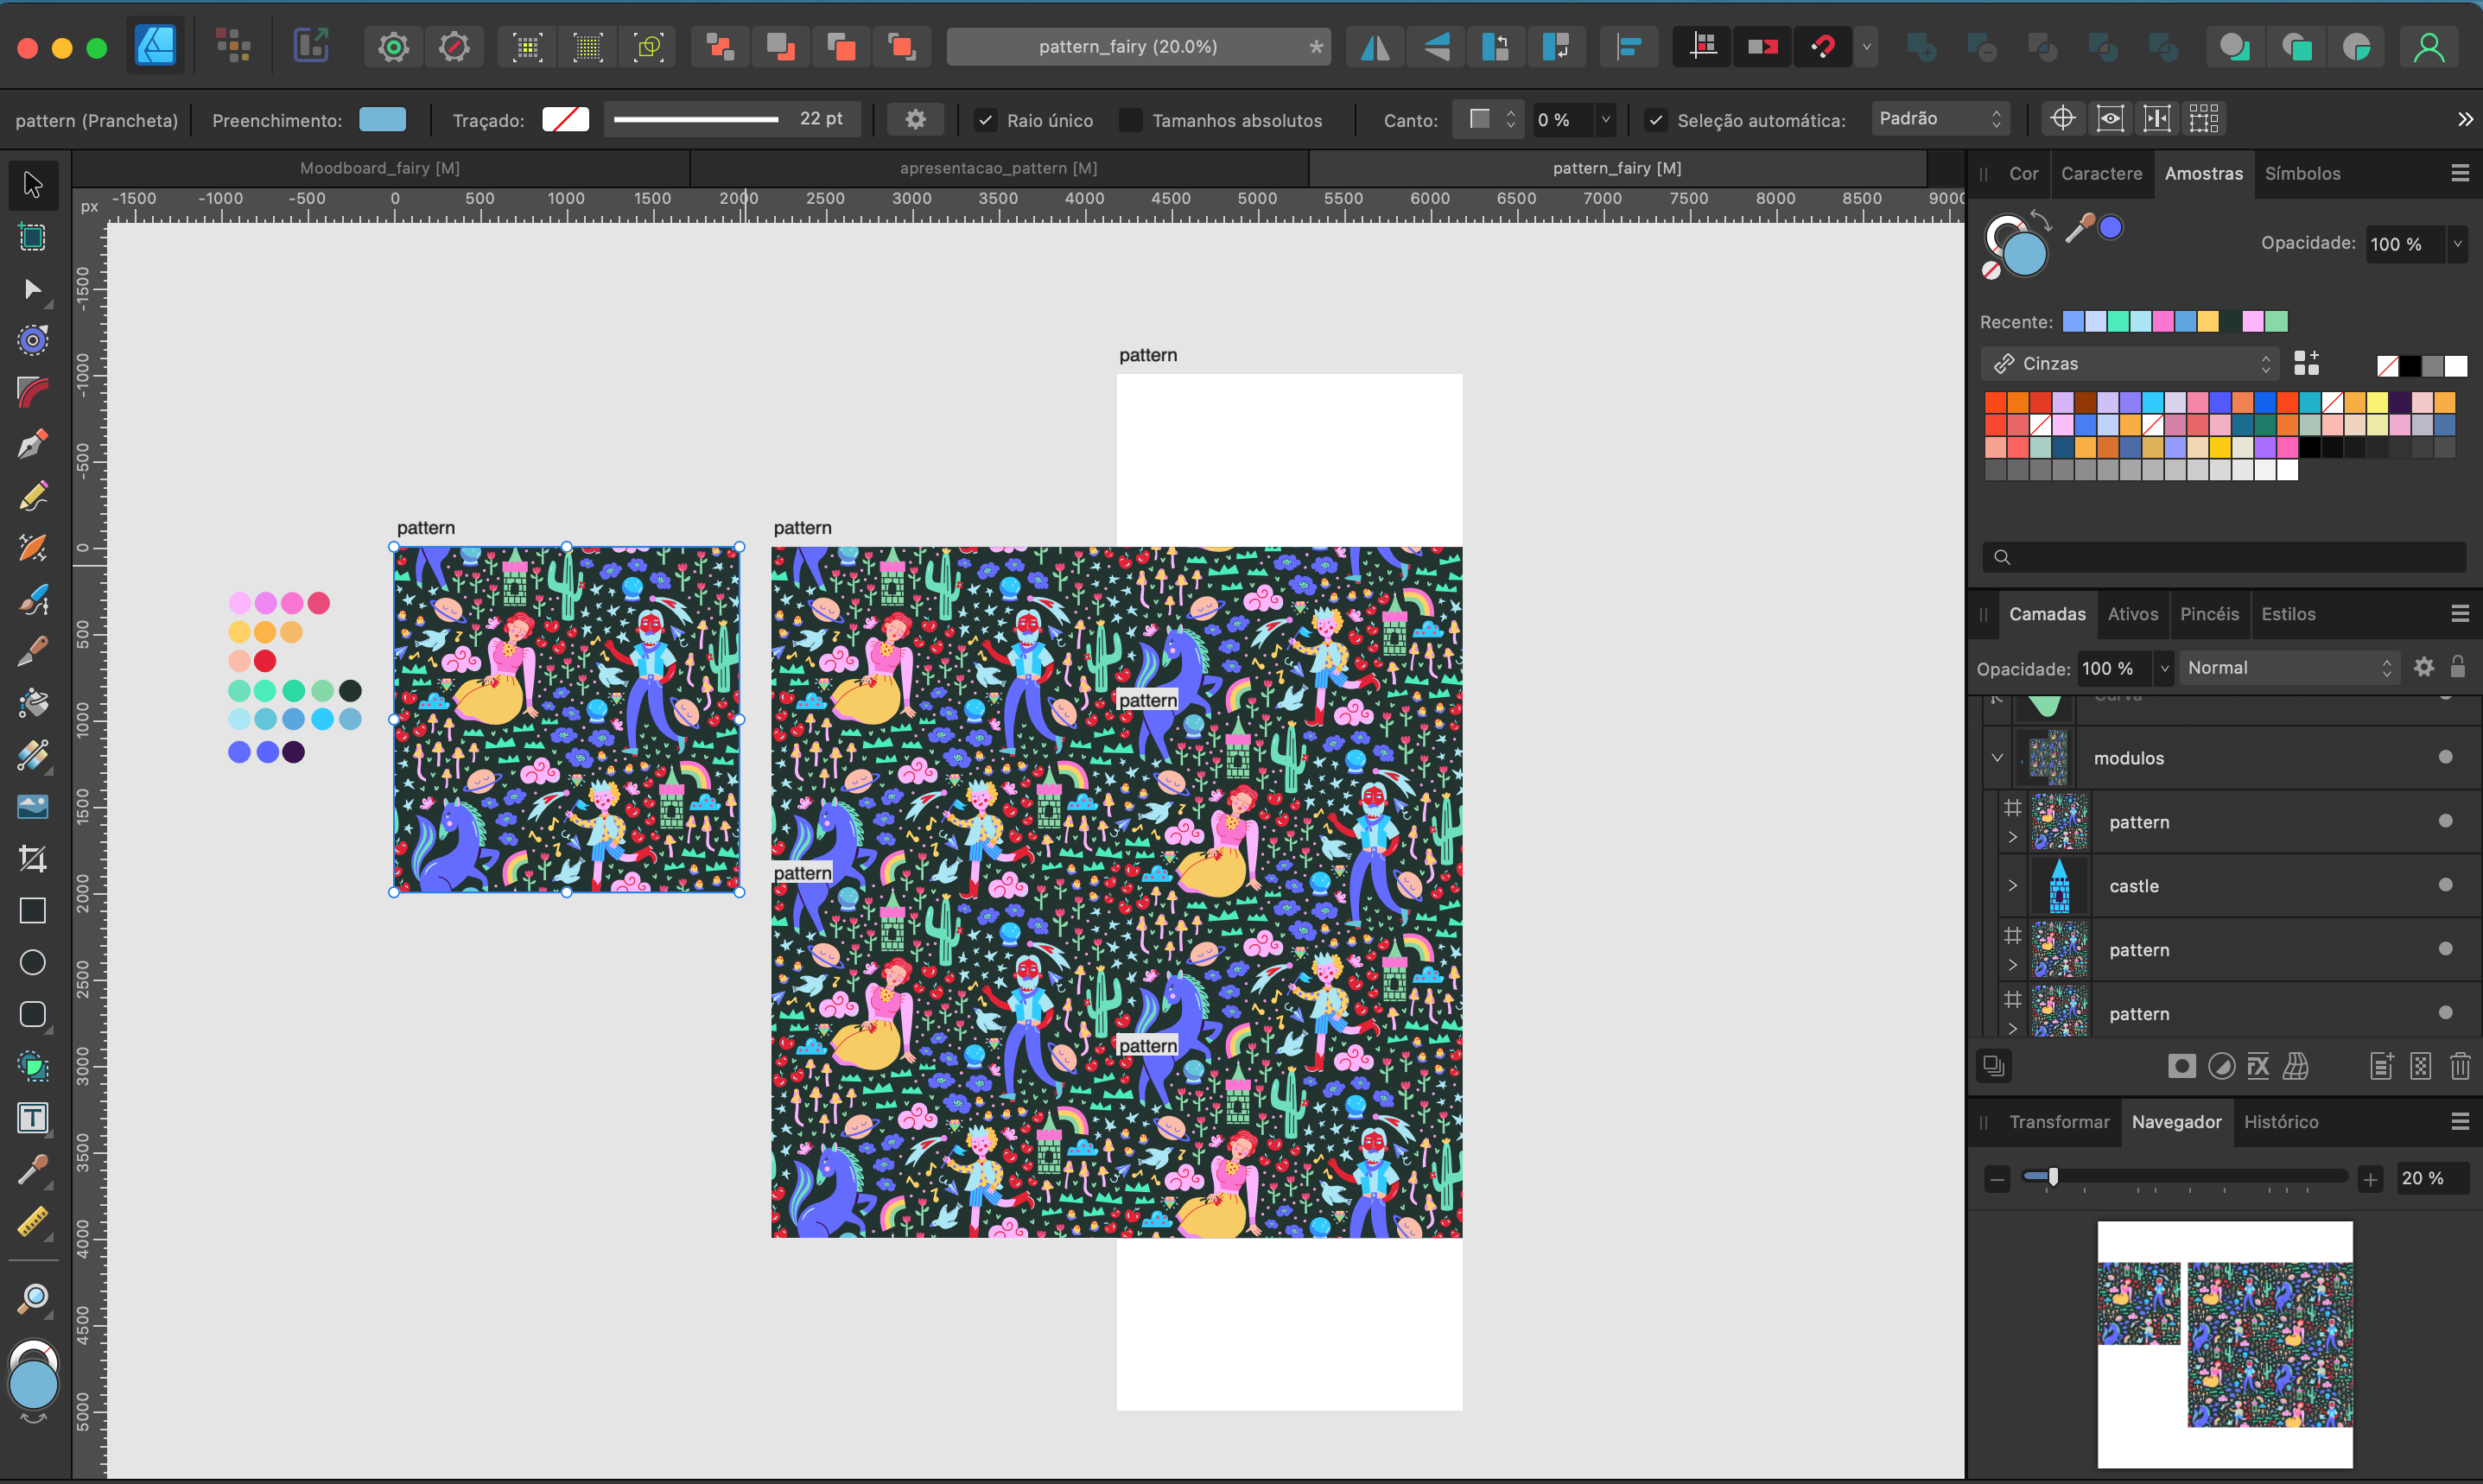Image resolution: width=2483 pixels, height=1484 pixels.
Task: Click the Preenchimento fill color swatch
Action: (x=382, y=120)
